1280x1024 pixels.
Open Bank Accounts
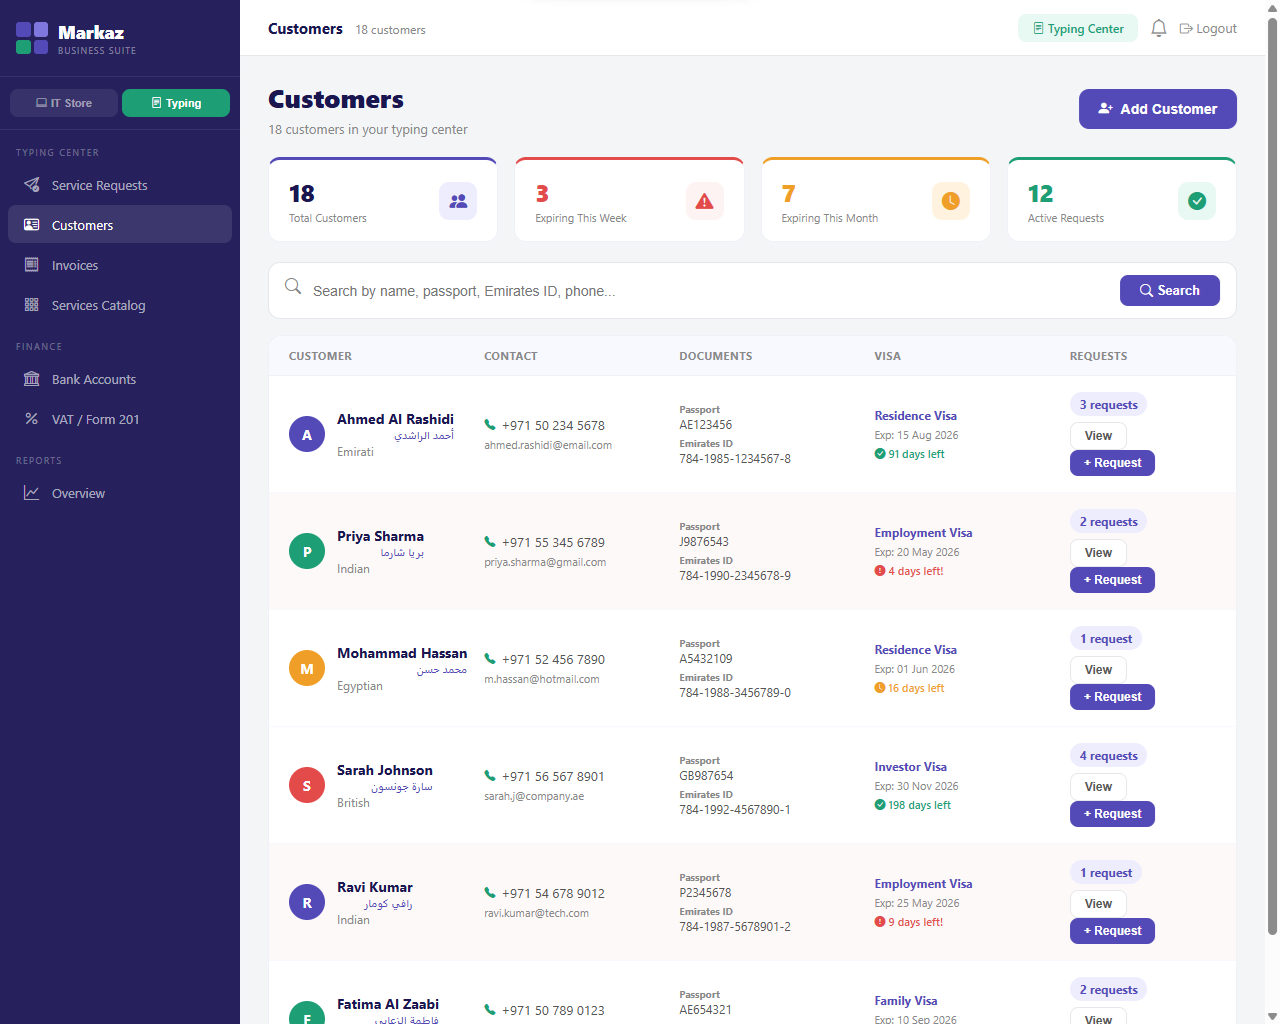[x=120, y=379]
